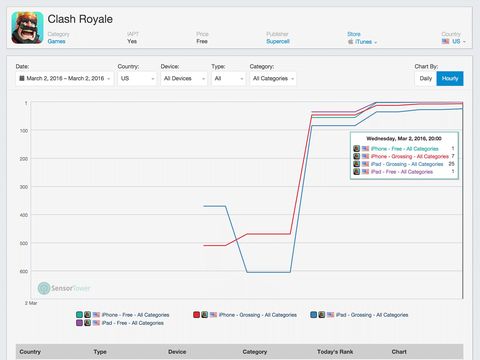Open the Type All dropdown

pos(228,79)
